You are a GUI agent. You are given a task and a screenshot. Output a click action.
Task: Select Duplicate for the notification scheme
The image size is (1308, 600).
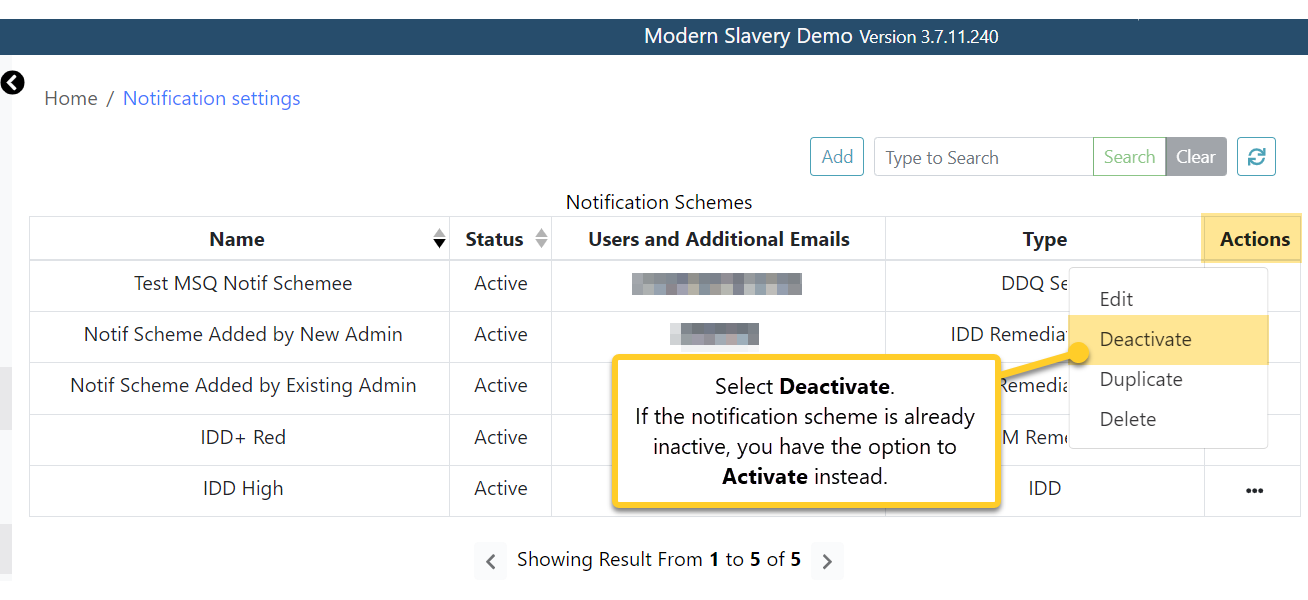tap(1141, 379)
